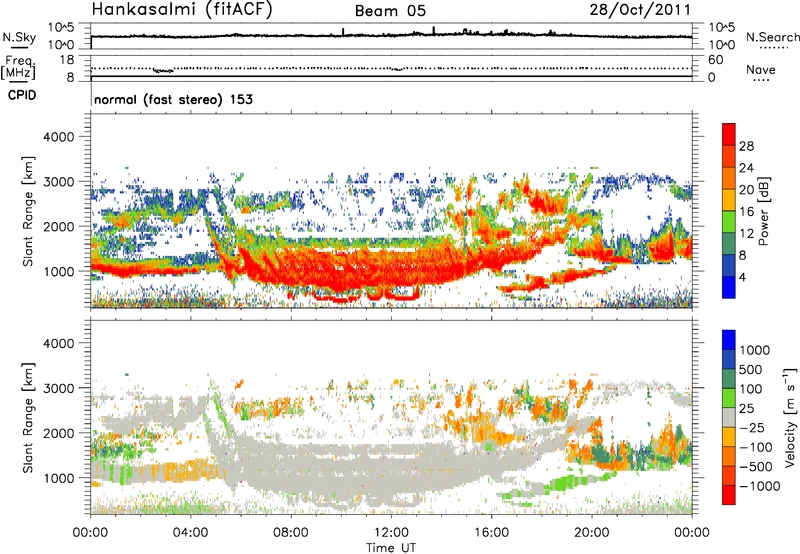Image resolution: width=800 pixels, height=554 pixels.
Task: Select the "Velocity [m s-1]" color bar label
Action: tap(790, 417)
